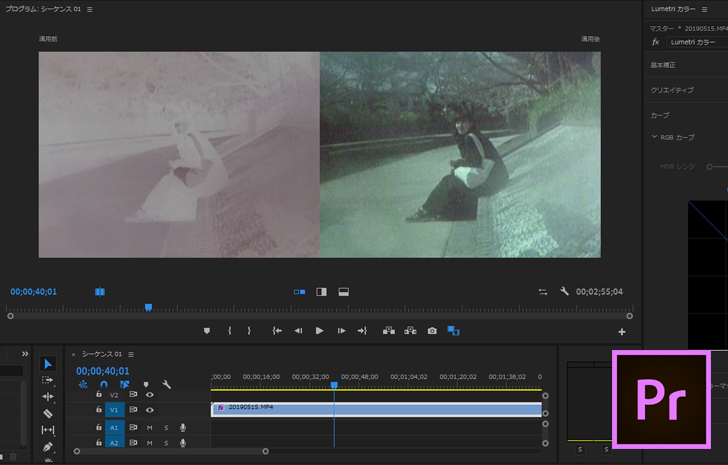728x465 pixels.
Task: Toggle lock on track V2
Action: tap(99, 395)
